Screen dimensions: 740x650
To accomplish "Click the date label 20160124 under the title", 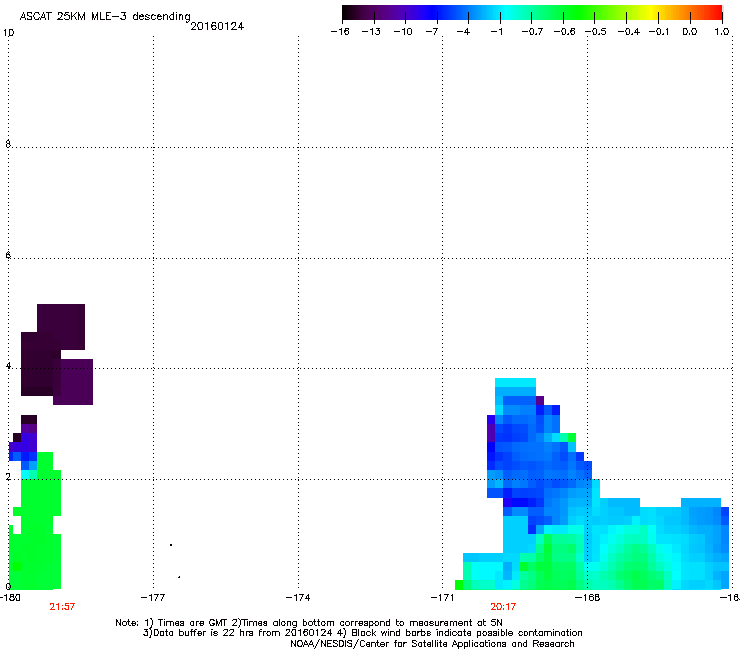I will coord(217,26).
